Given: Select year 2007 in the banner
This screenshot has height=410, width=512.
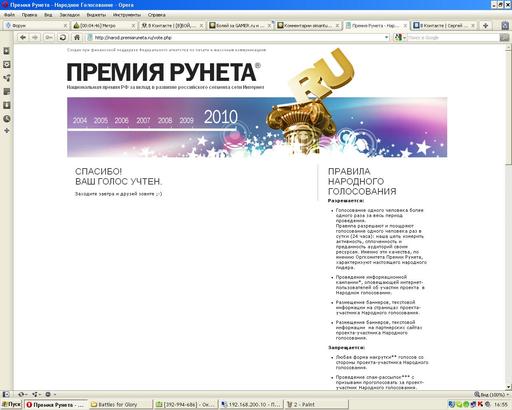Looking at the screenshot, I should click(143, 120).
